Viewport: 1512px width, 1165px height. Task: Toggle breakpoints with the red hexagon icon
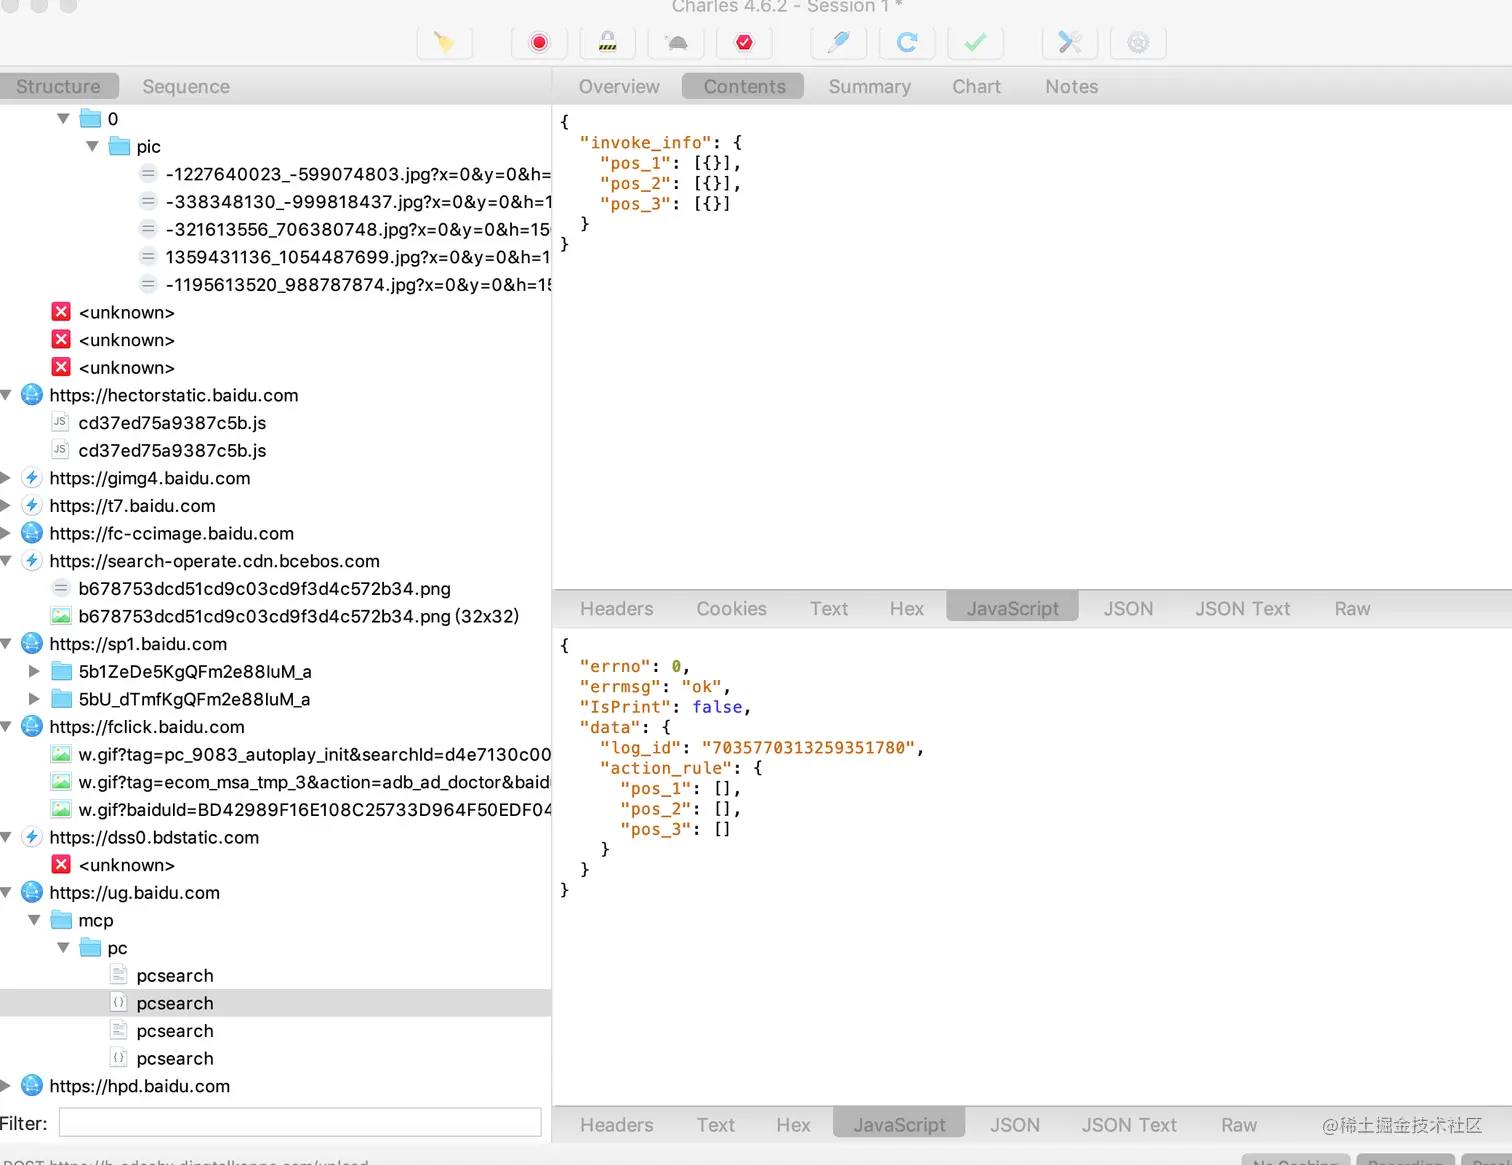coord(744,43)
